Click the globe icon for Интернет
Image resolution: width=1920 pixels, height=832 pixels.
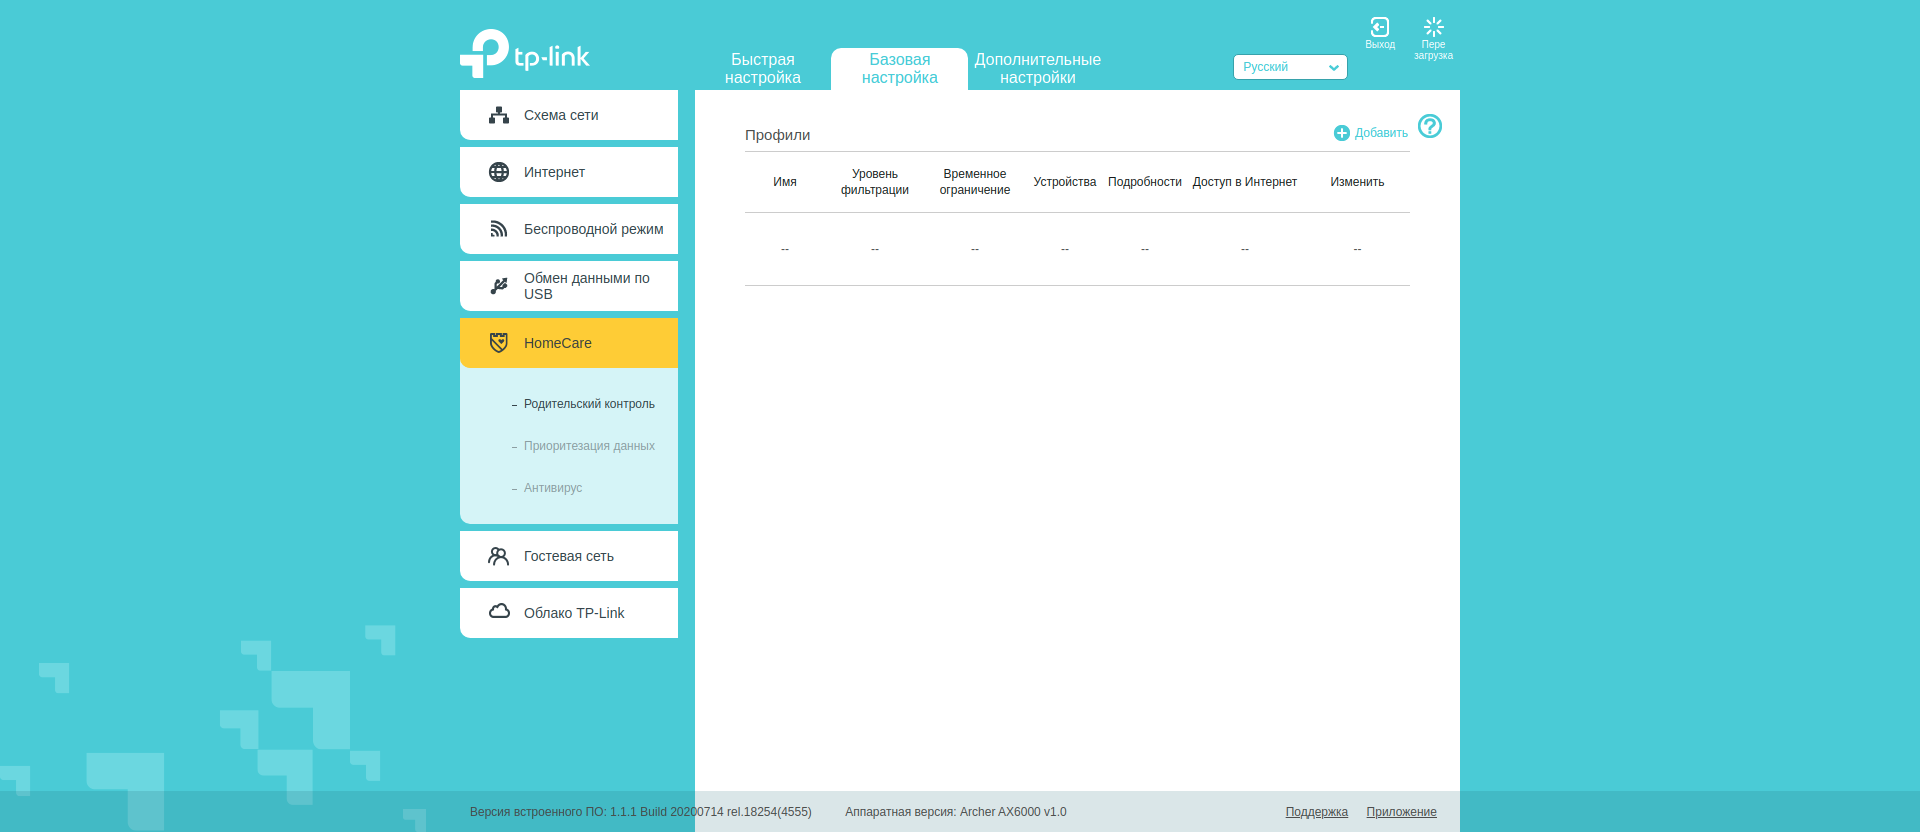click(x=499, y=172)
